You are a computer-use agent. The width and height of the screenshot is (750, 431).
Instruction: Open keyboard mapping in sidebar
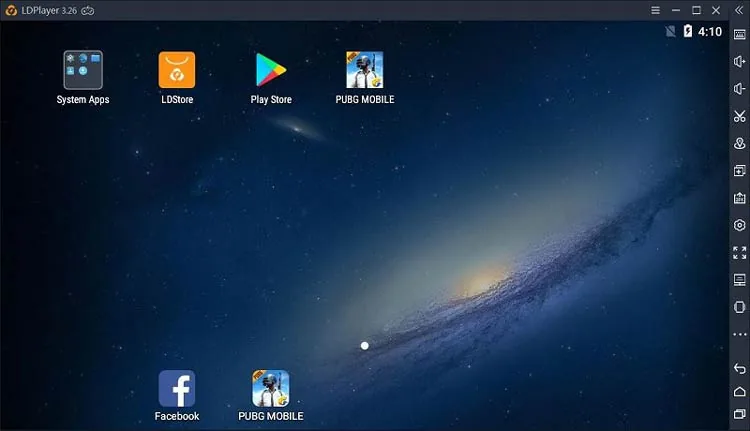(x=739, y=34)
